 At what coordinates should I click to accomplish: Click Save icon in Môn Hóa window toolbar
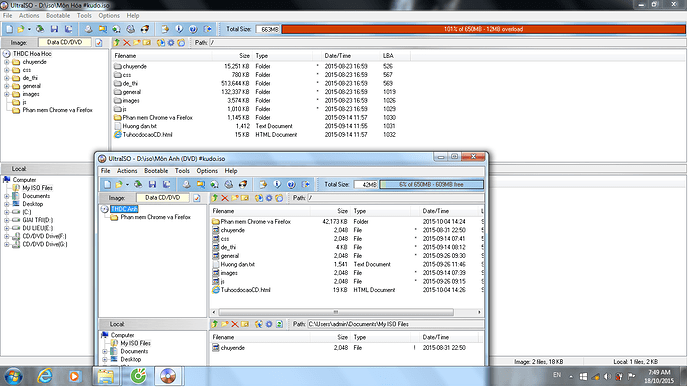click(54, 29)
